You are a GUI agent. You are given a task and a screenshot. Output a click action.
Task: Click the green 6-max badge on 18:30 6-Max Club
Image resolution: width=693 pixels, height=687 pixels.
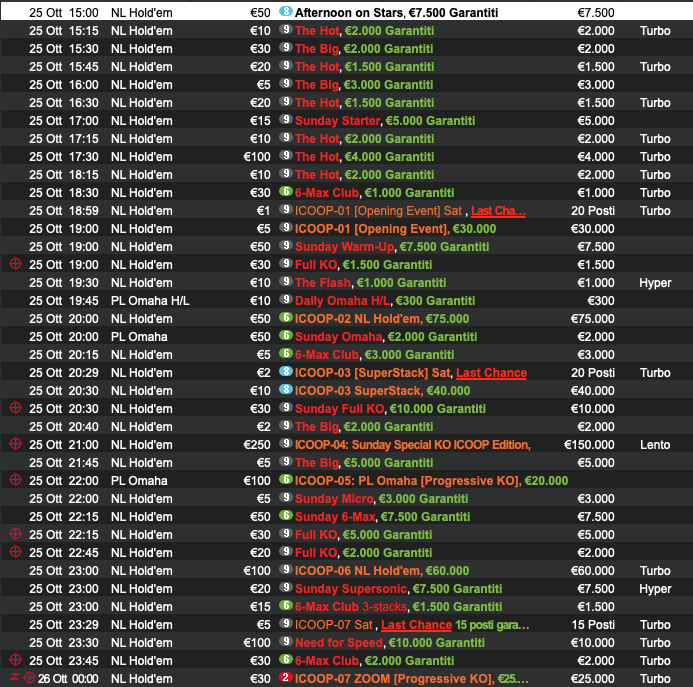click(286, 191)
